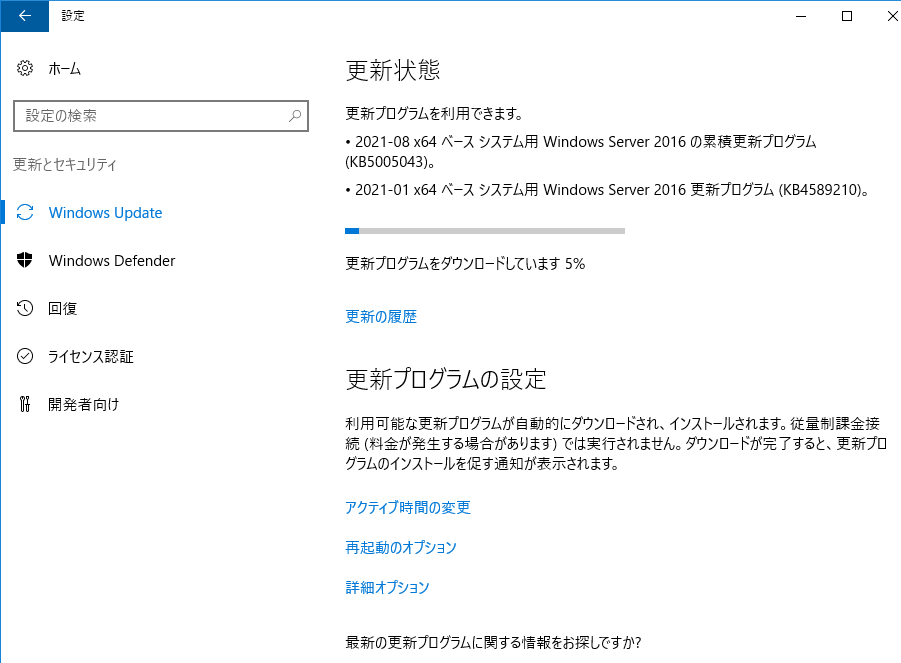Open the Windows Update section
The height and width of the screenshot is (663, 901).
(x=105, y=213)
